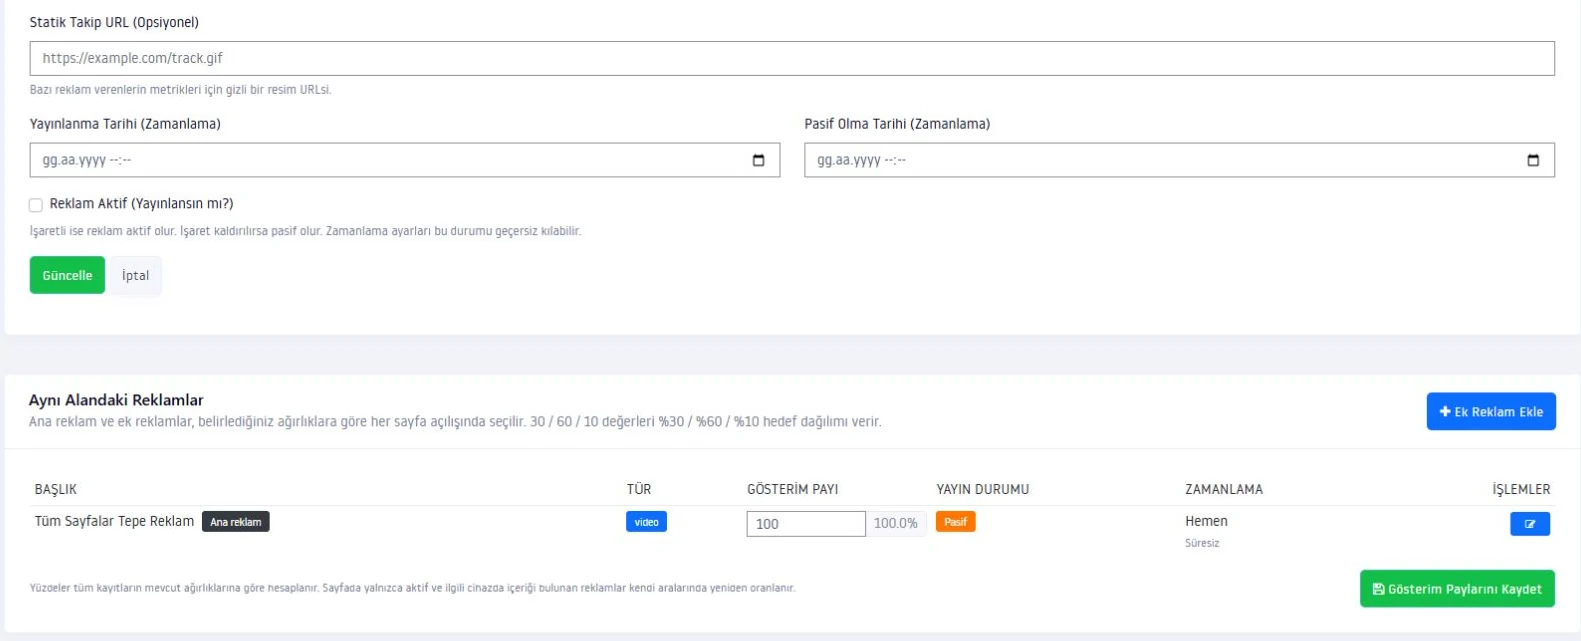
Task: Add an extra ad with Ek Reklam Ekle
Action: [1491, 411]
